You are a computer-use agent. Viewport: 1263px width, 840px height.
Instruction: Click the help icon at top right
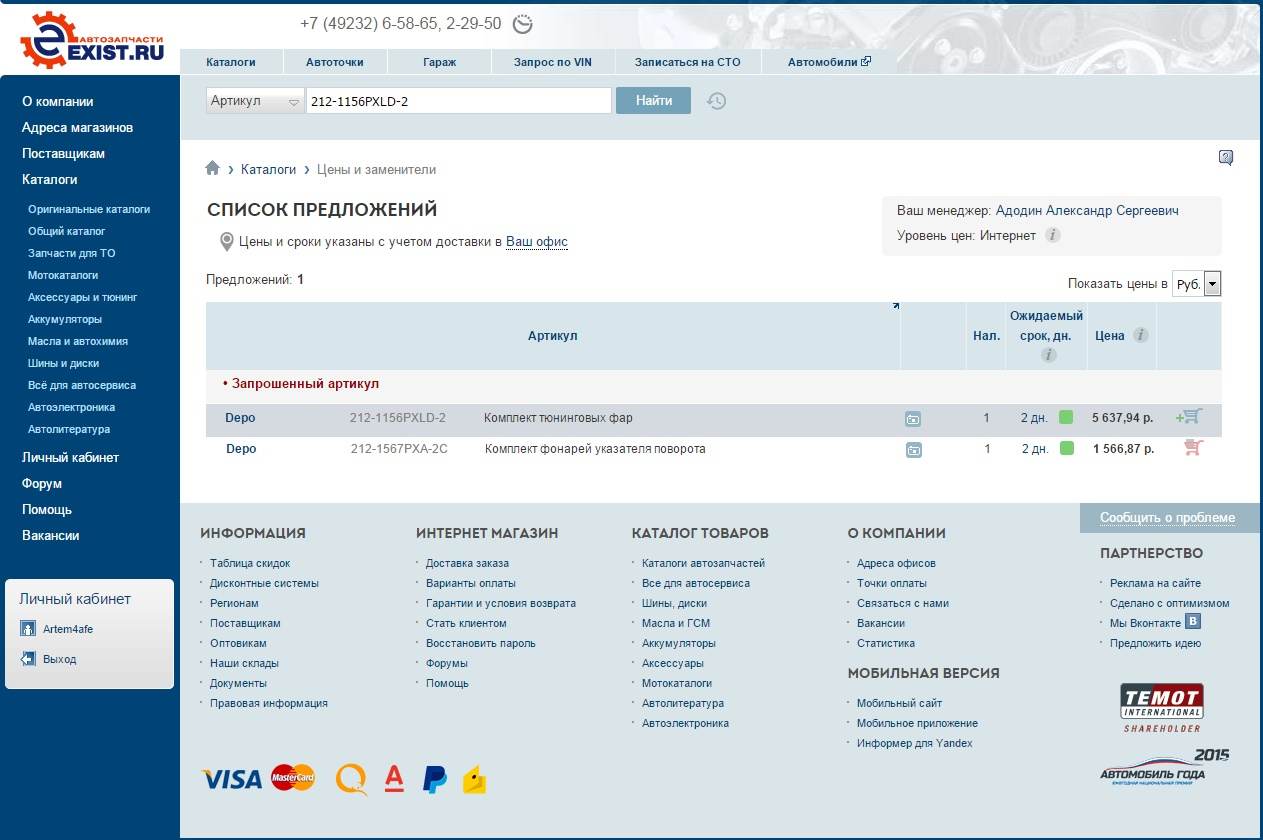[x=1226, y=157]
